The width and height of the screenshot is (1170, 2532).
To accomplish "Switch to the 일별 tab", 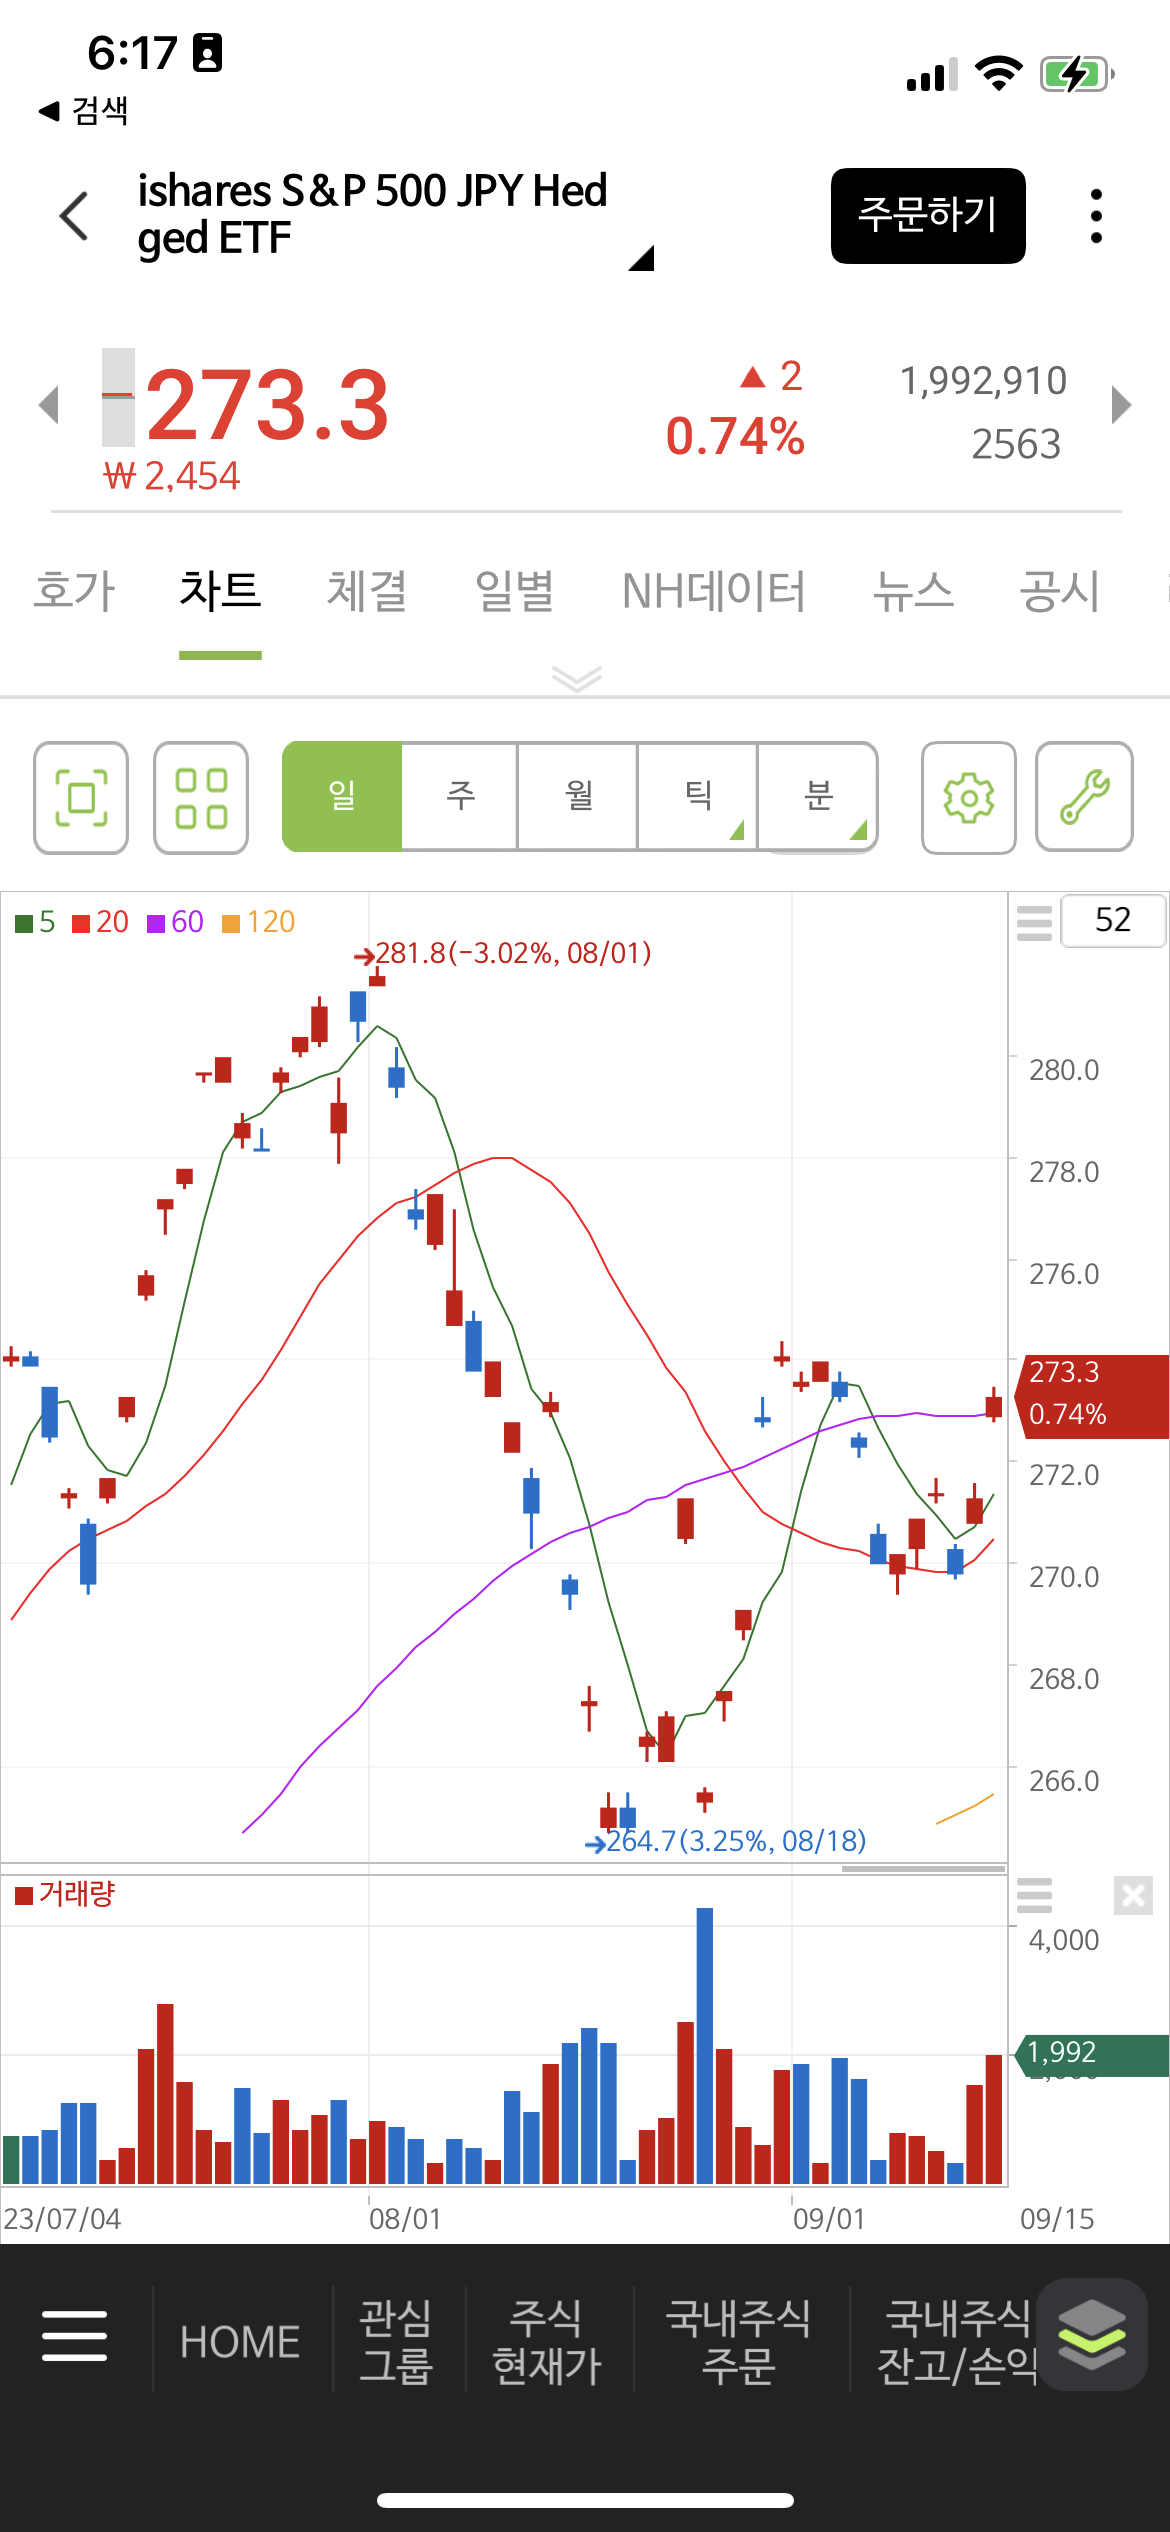I will pos(514,590).
